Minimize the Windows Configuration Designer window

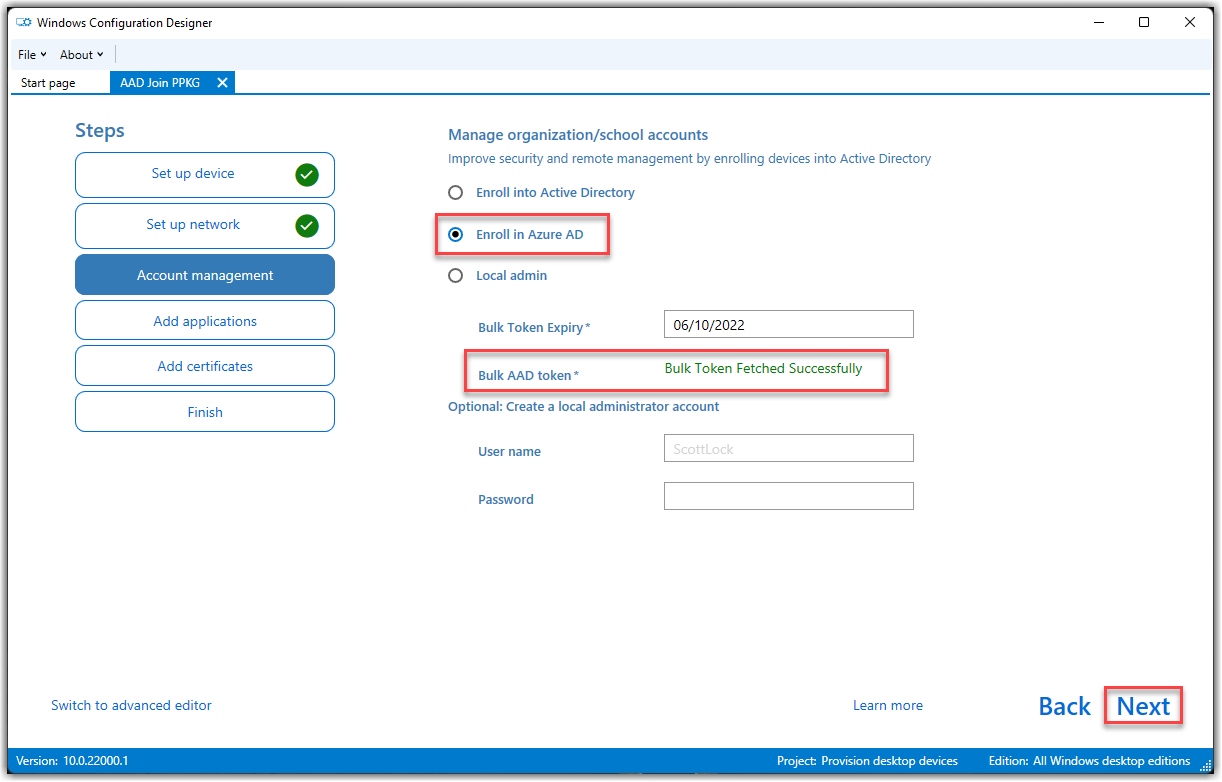click(x=1098, y=22)
